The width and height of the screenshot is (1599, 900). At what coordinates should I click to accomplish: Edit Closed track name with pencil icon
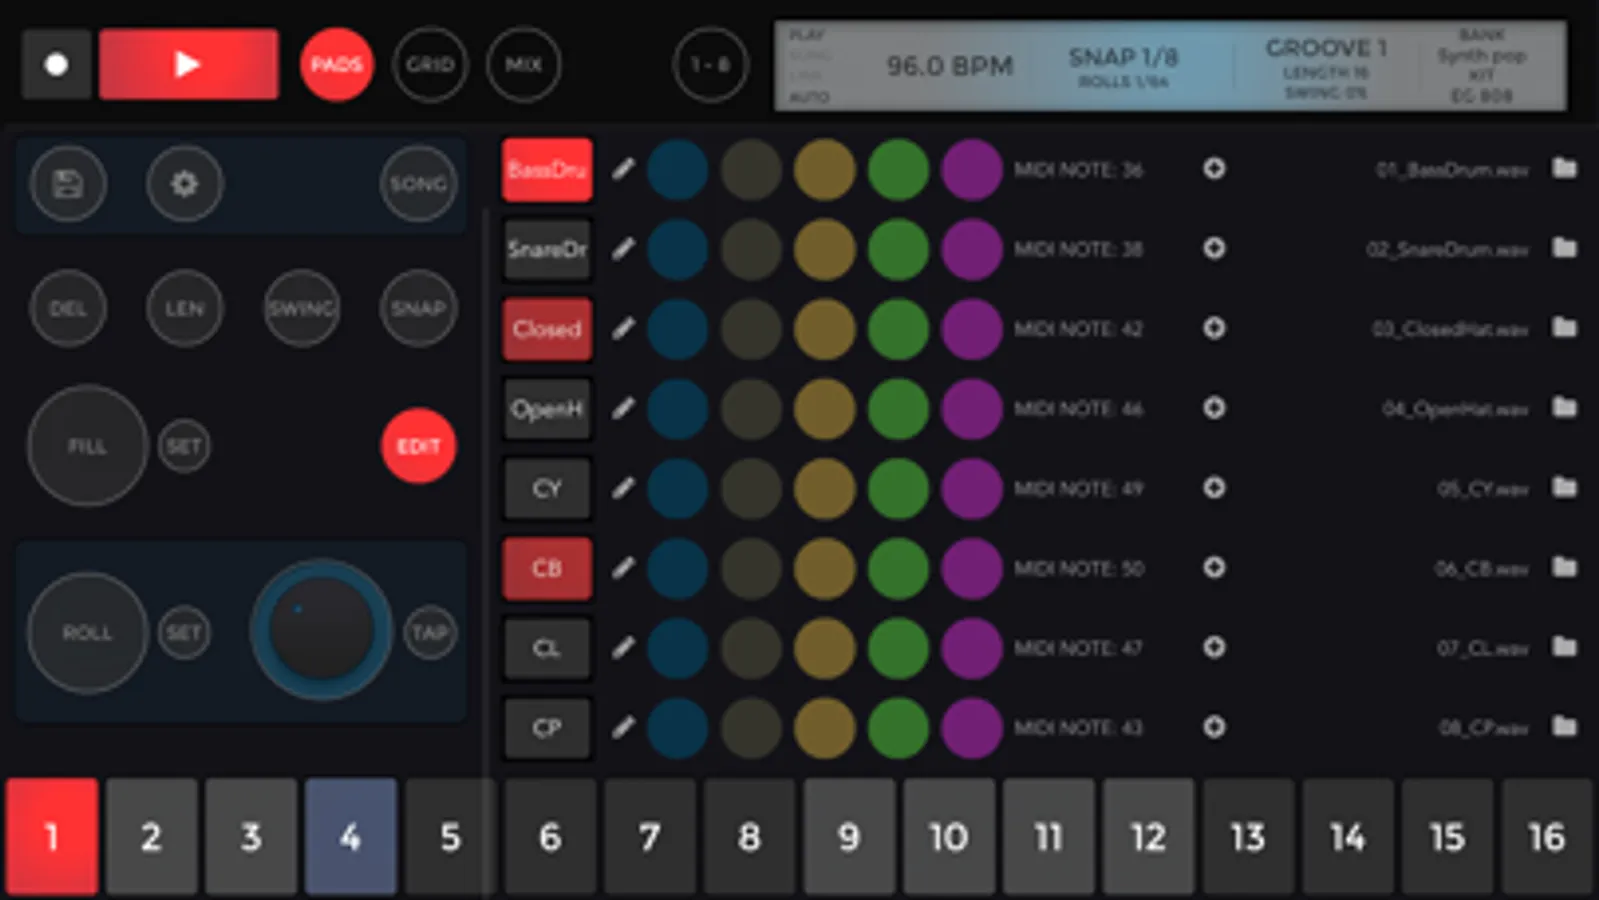(x=623, y=328)
